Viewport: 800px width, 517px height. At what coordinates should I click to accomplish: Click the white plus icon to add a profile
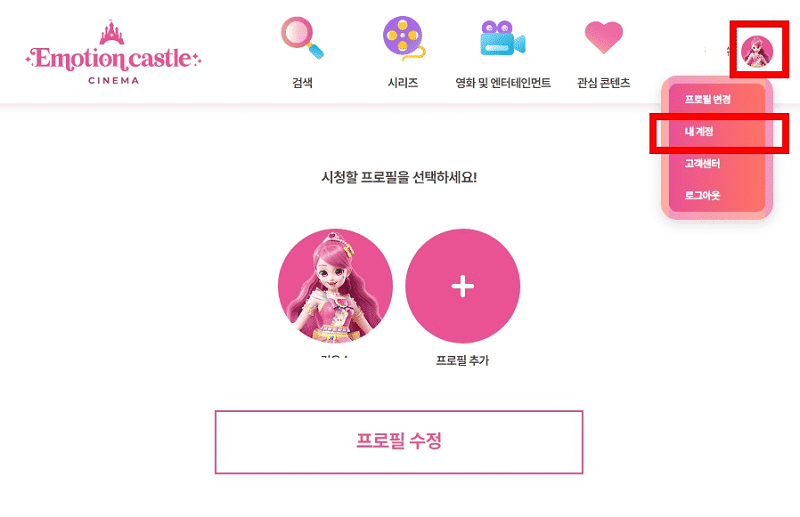pos(463,286)
